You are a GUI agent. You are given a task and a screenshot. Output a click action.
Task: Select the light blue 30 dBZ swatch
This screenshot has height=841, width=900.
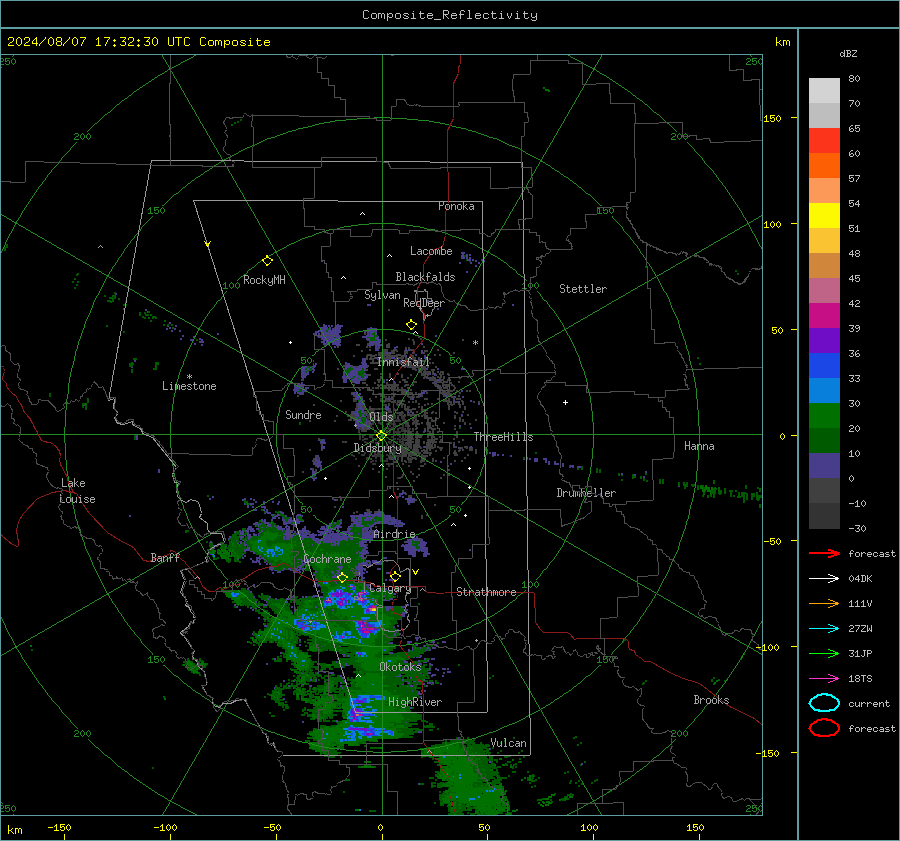824,390
